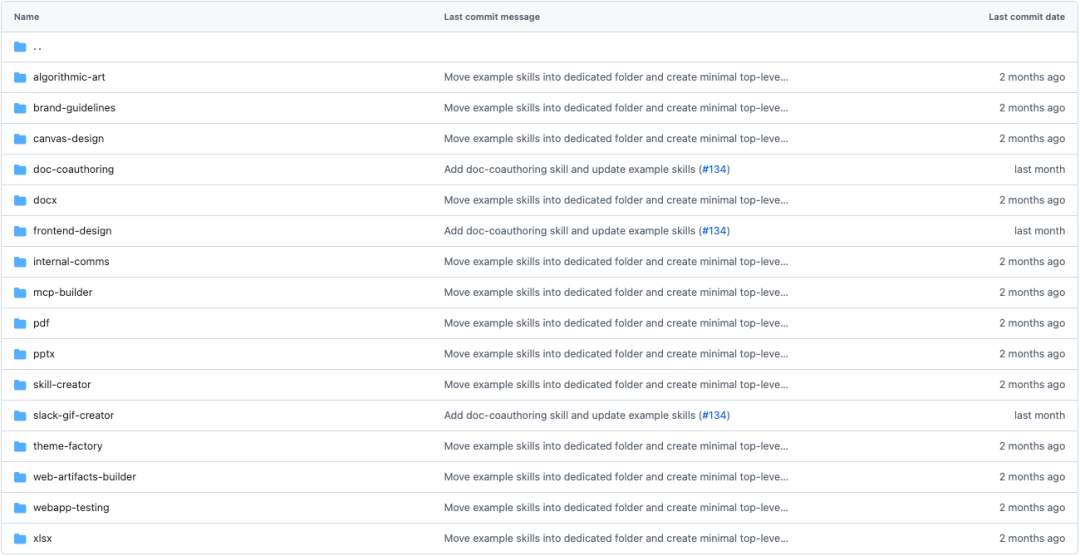Click the canvas-design folder icon
The image size is (1080, 556).
pos(20,139)
